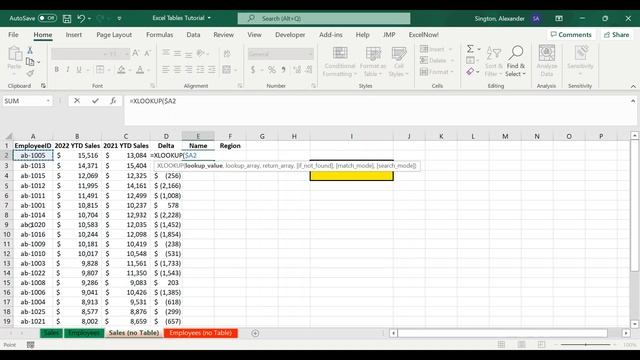This screenshot has width=640, height=360.
Task: Add a new sheet with plus icon
Action: [x=255, y=333]
